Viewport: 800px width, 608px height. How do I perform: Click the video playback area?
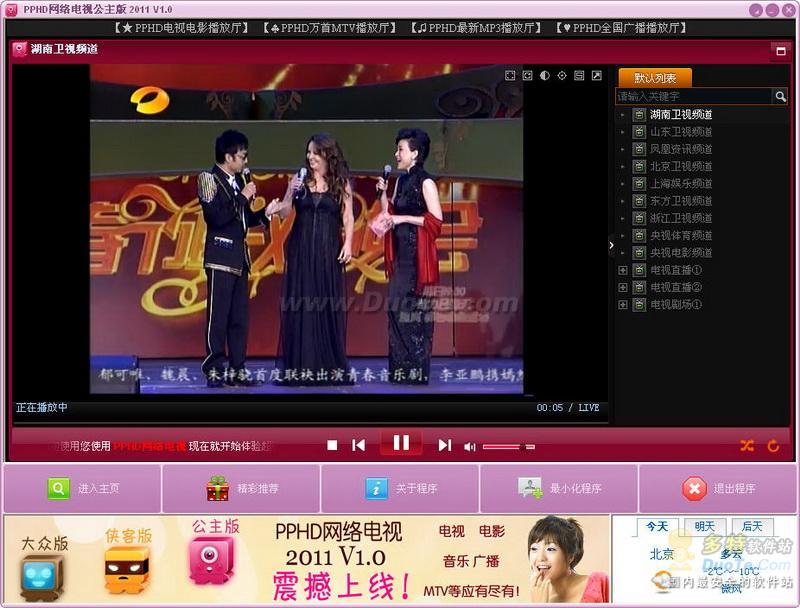307,229
